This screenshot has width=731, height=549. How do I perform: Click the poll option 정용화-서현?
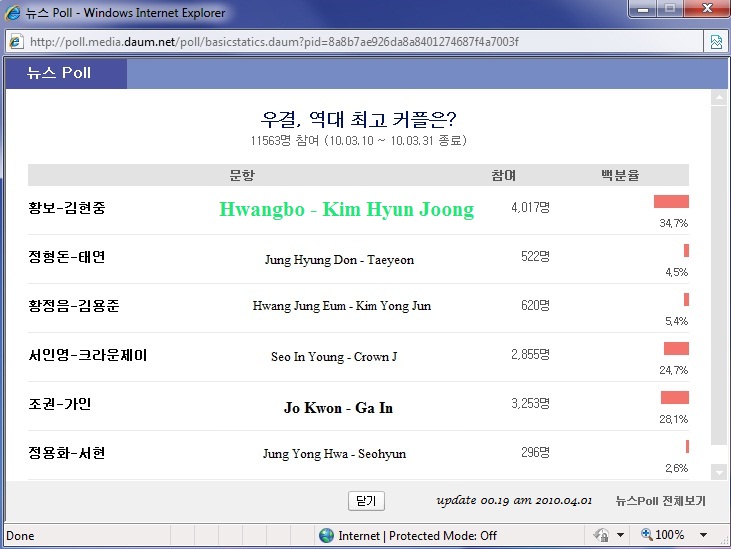pos(67,453)
